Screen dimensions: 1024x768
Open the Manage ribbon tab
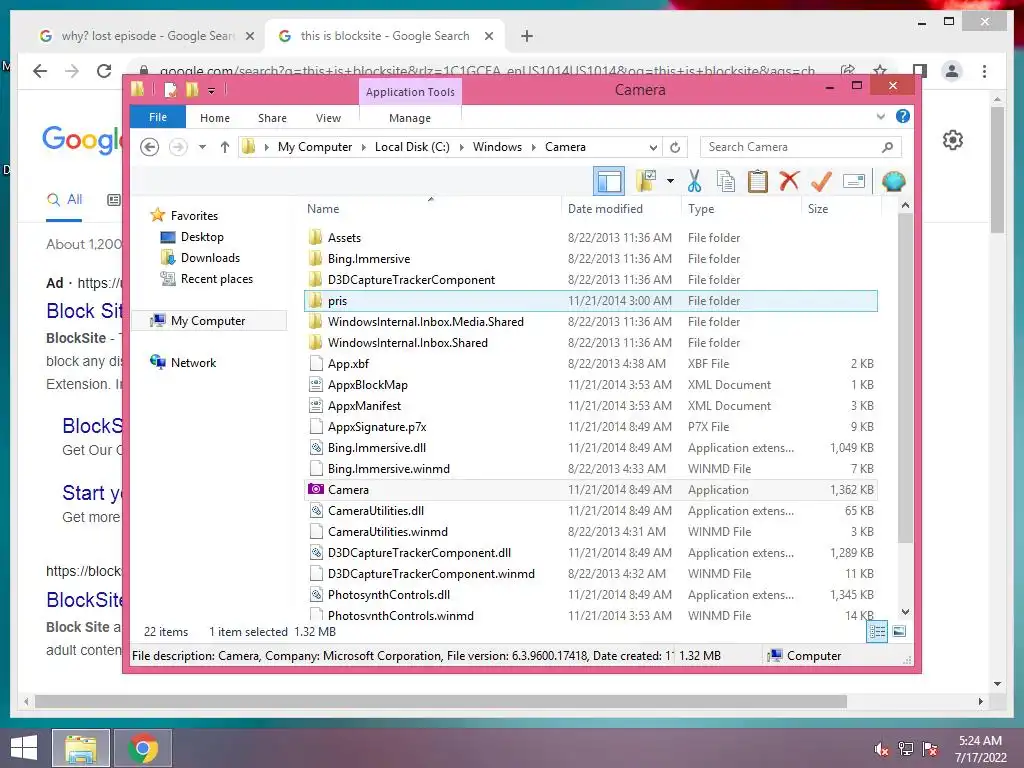tap(410, 118)
